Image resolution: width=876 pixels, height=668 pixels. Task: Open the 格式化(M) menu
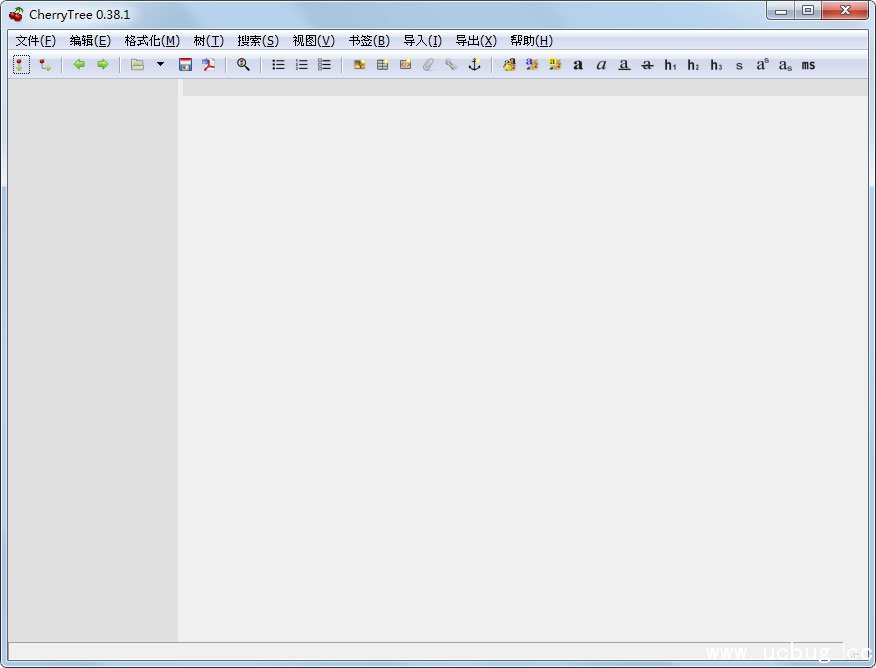pyautogui.click(x=152, y=41)
